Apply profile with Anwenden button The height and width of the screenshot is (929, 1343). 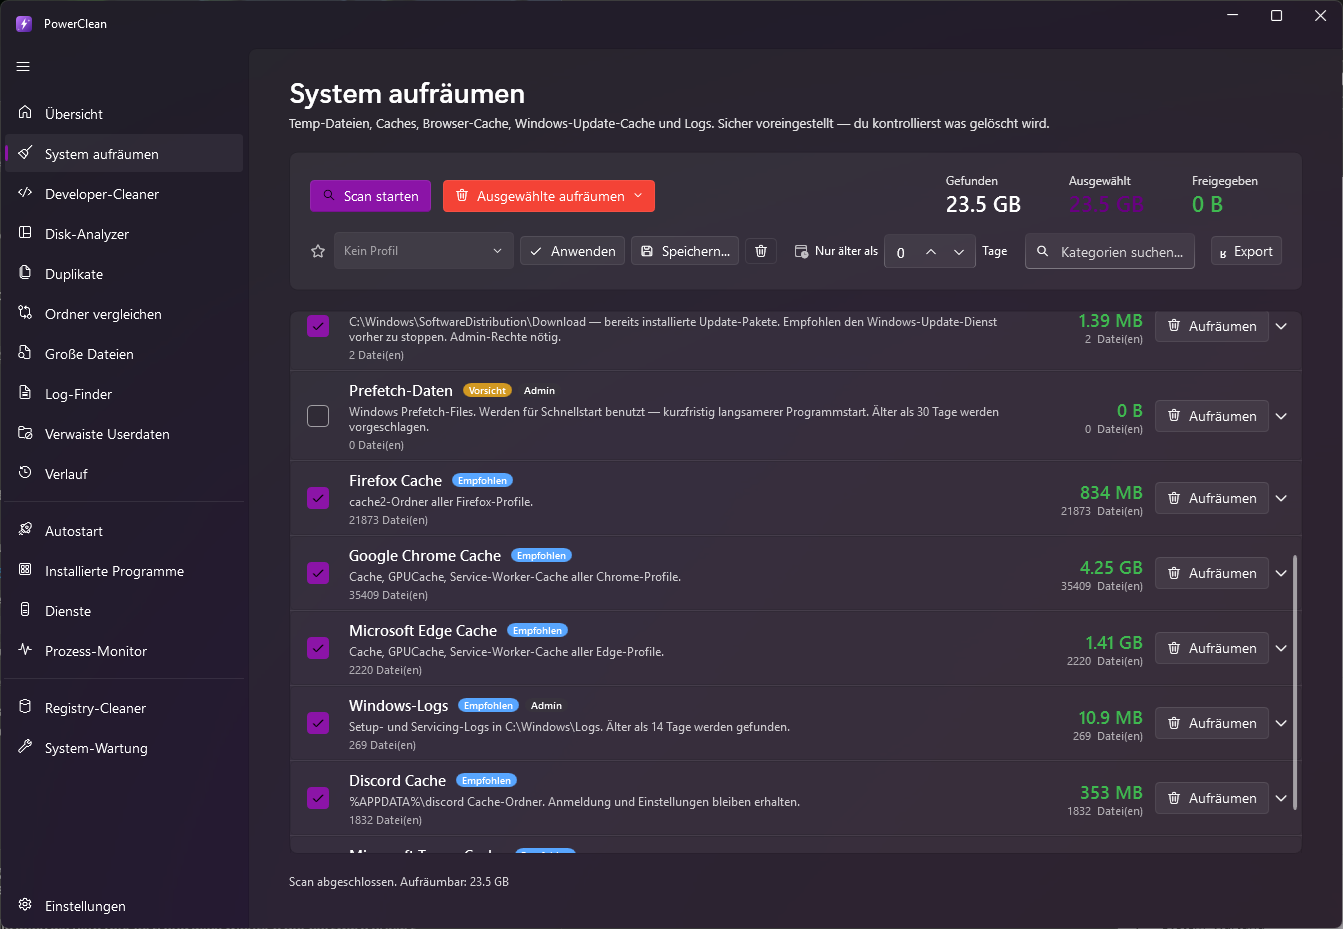(572, 251)
